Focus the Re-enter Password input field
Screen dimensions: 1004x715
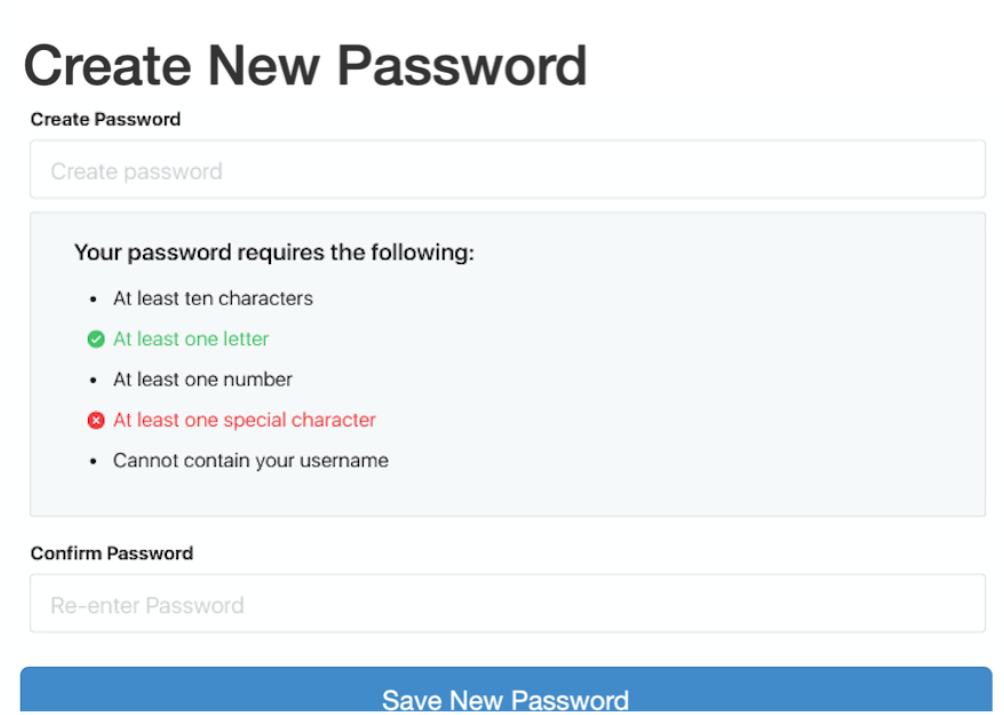(x=507, y=605)
